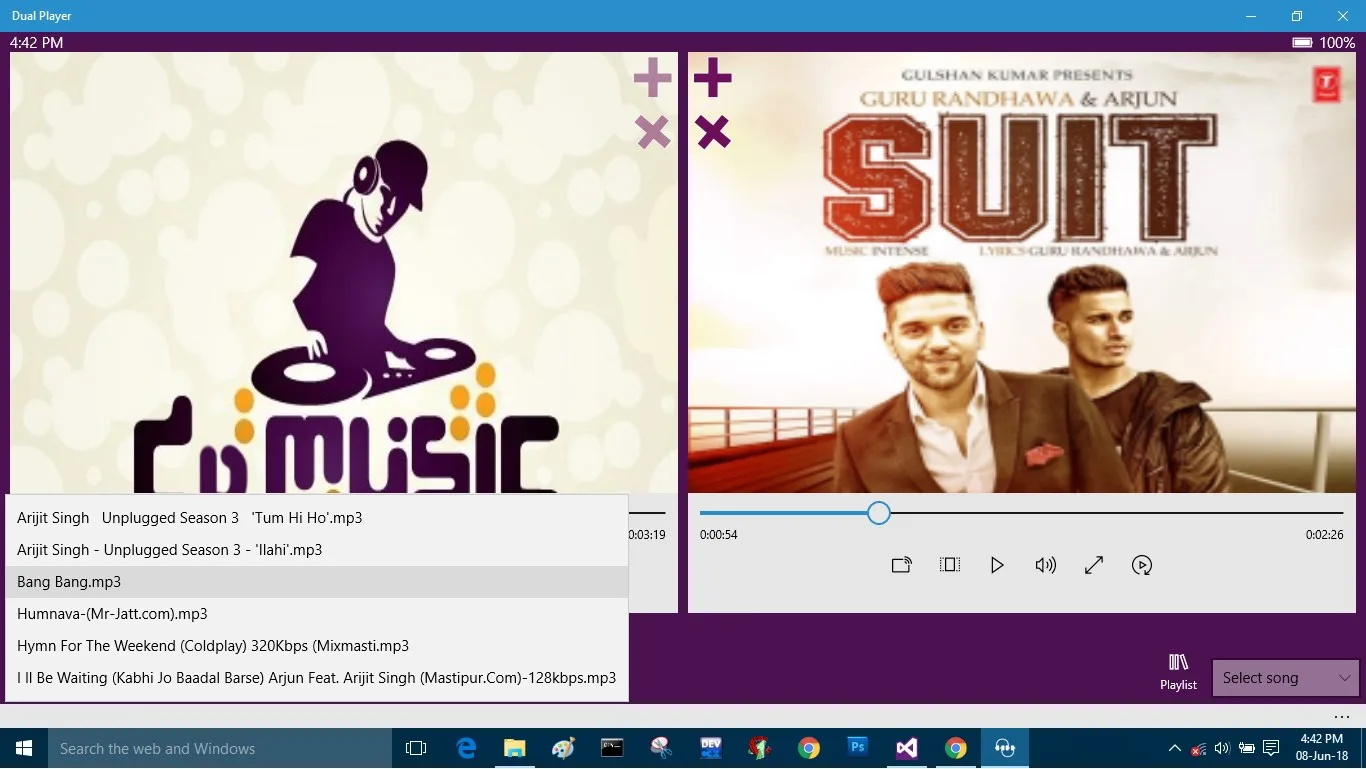Click the aspect ratio zoom icon
Screen dimensions: 1366x769
(950, 565)
